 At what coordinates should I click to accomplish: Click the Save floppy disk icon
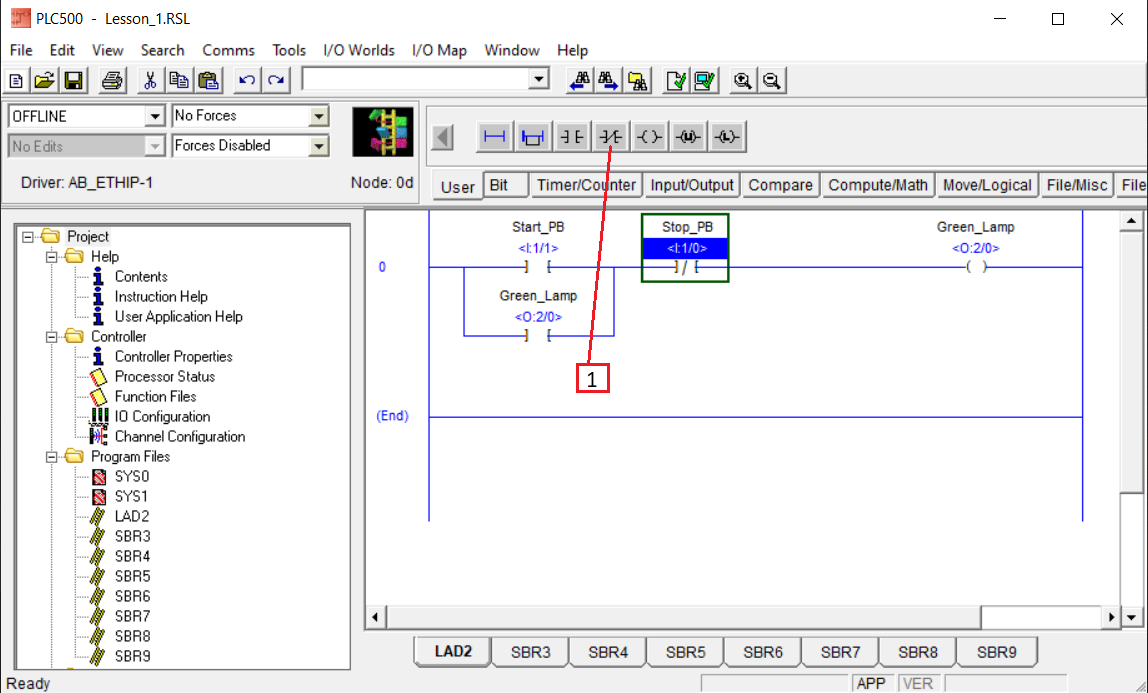point(74,80)
